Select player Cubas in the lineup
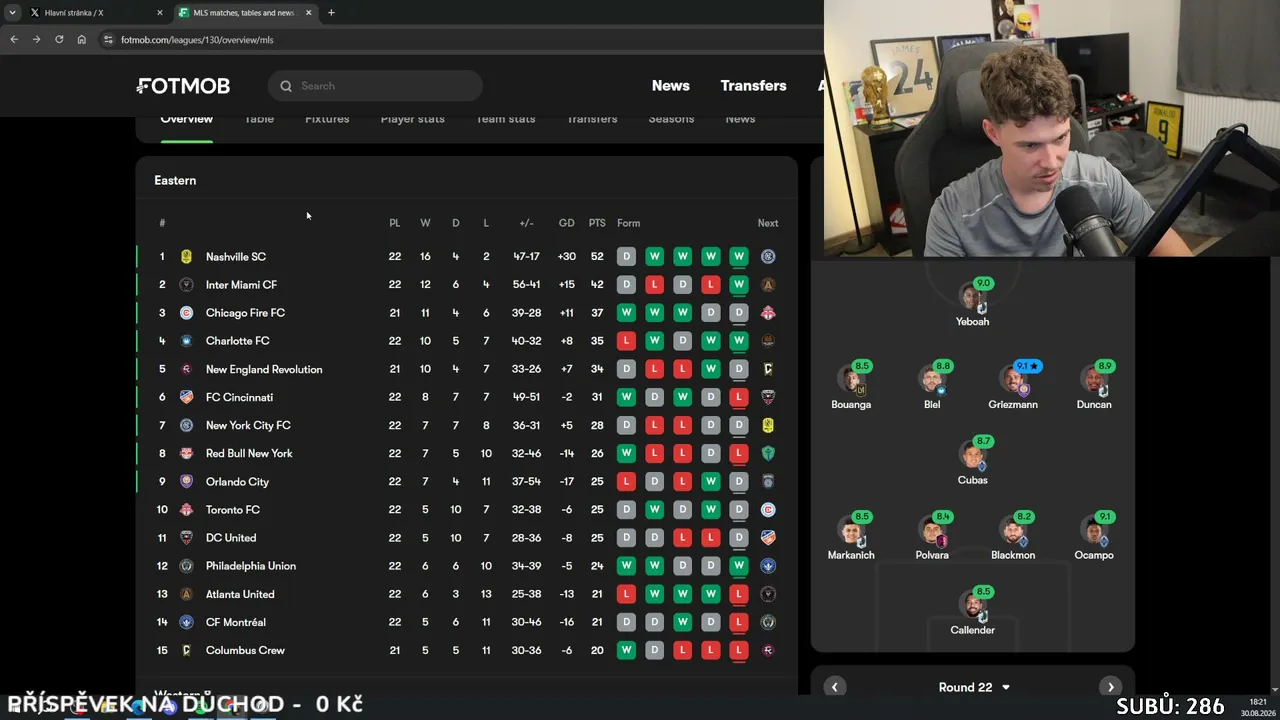 tap(972, 461)
